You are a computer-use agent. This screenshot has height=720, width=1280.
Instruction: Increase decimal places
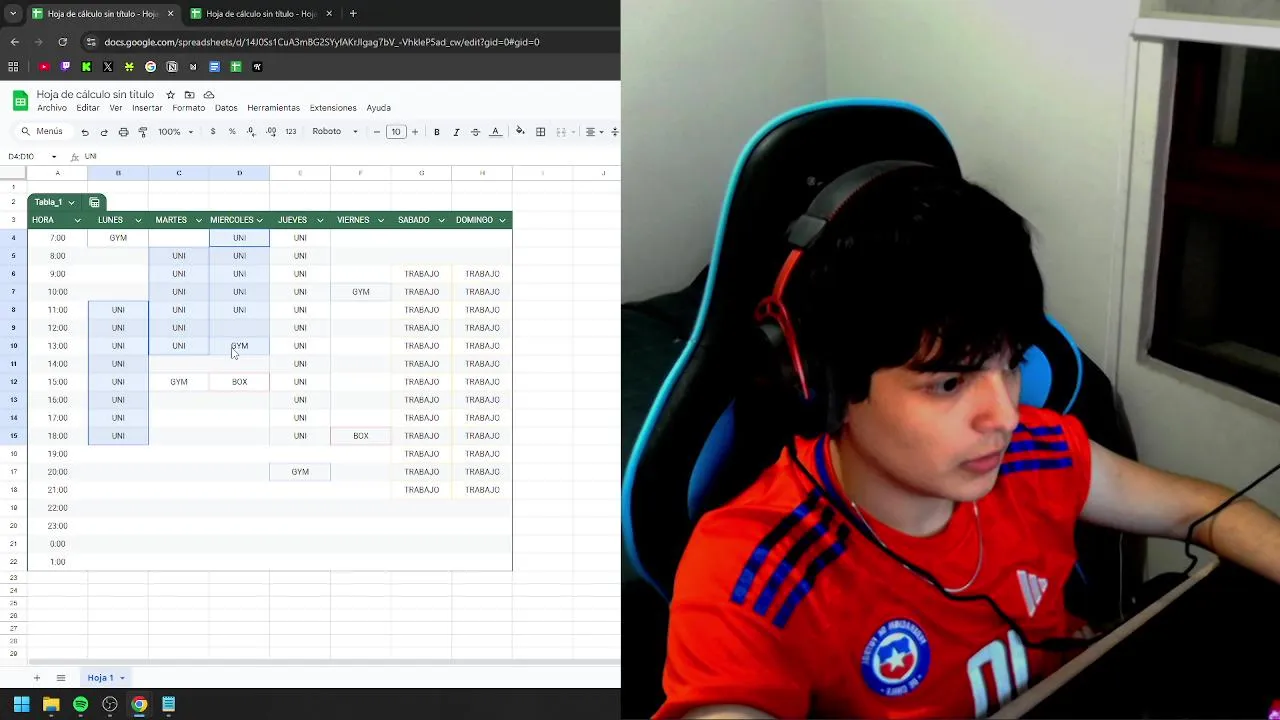tap(269, 132)
